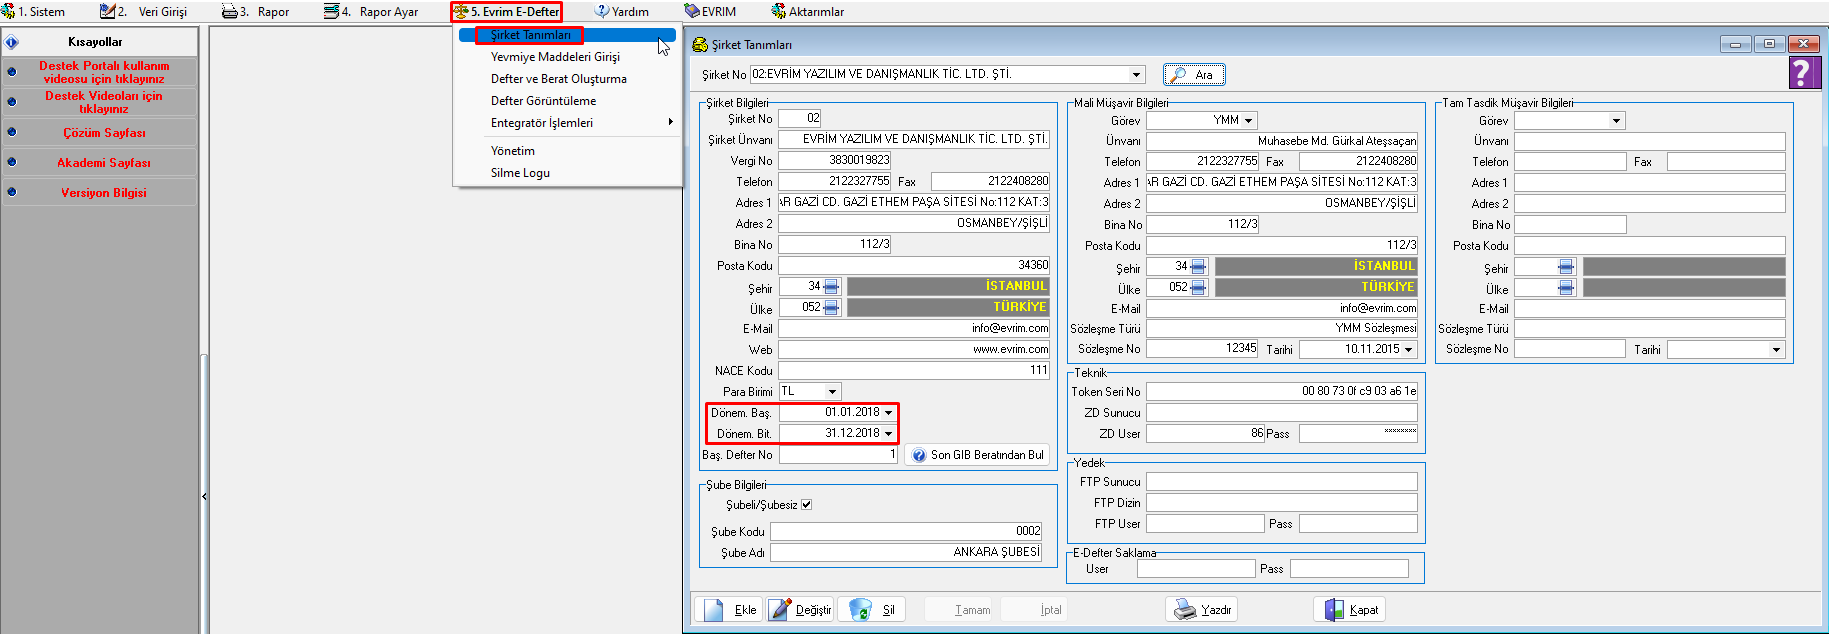1829x634 pixels.
Task: Click the Değiştir edit button
Action: [x=800, y=609]
